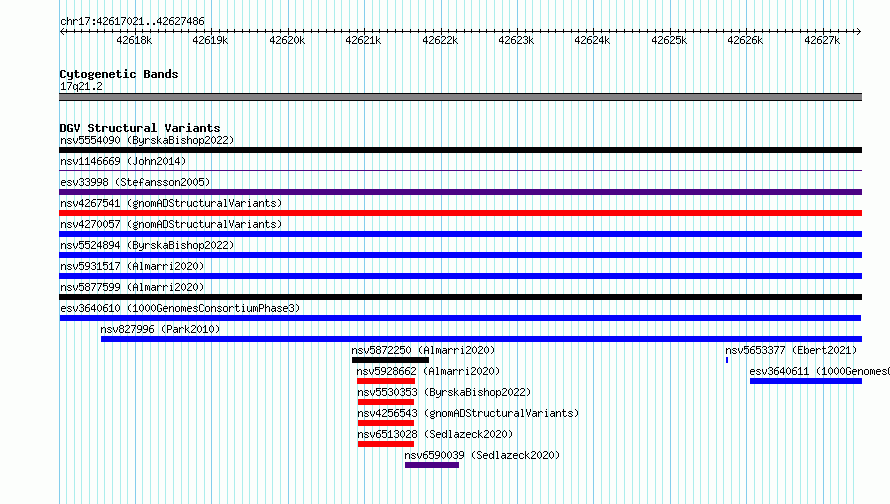The width and height of the screenshot is (890, 504).
Task: Click the black nsv5877599 variant bar
Action: click(x=460, y=297)
